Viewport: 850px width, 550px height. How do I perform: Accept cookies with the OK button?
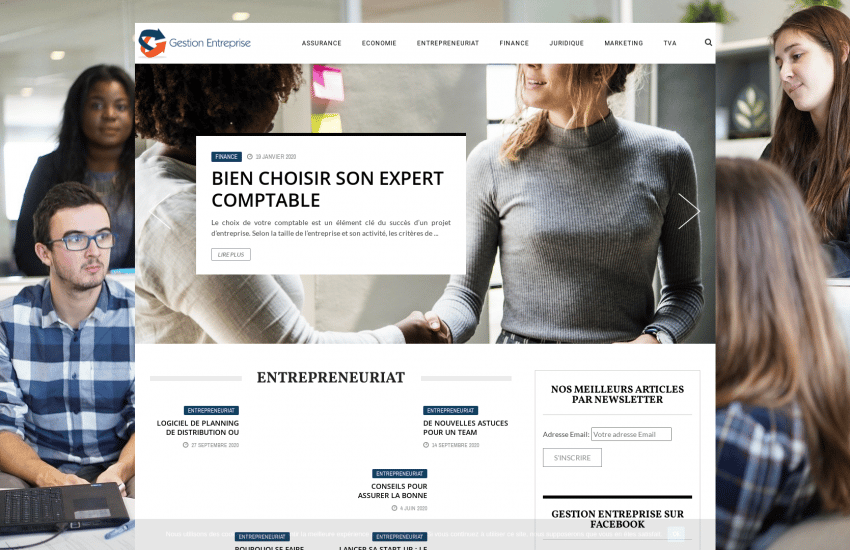click(x=675, y=534)
